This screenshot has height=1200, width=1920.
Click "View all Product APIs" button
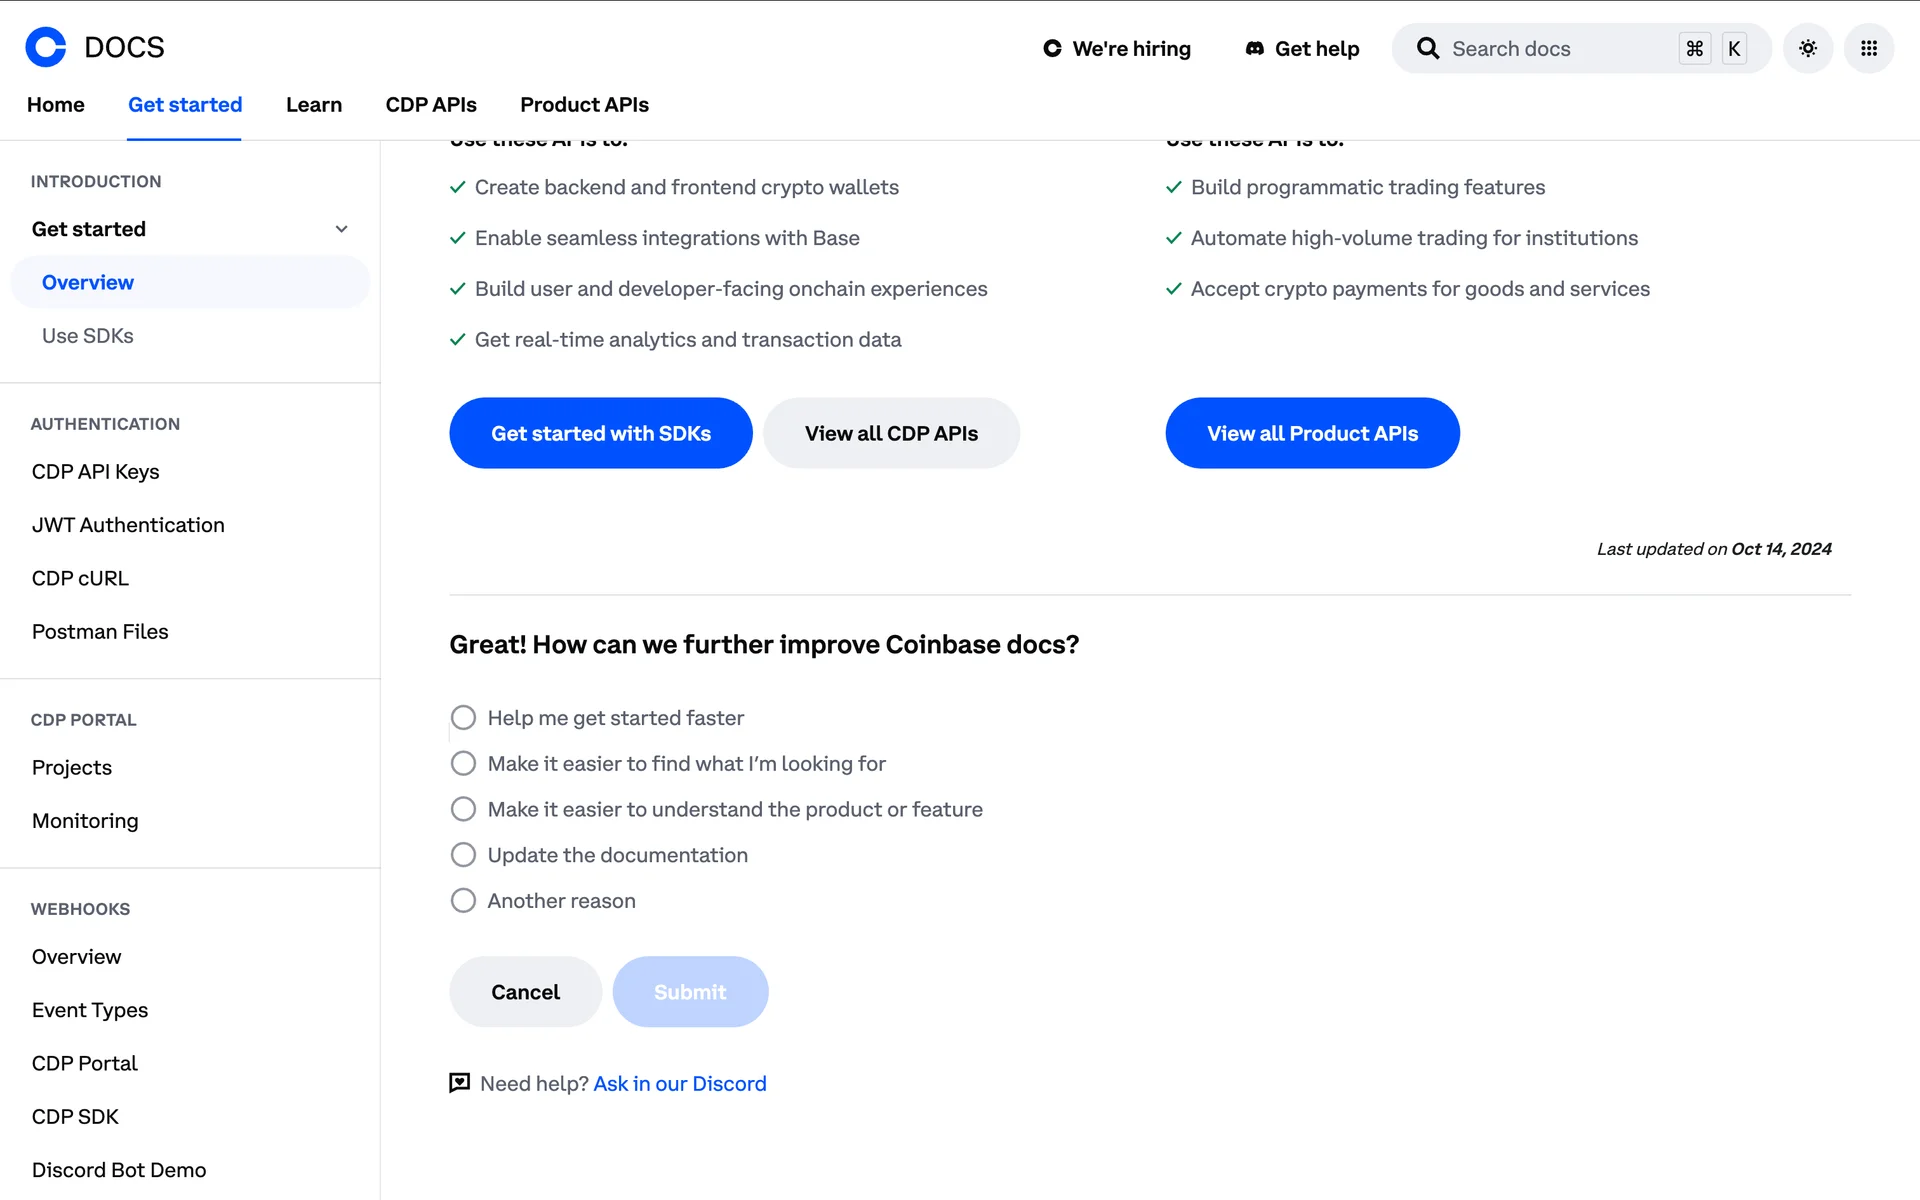(x=1312, y=433)
